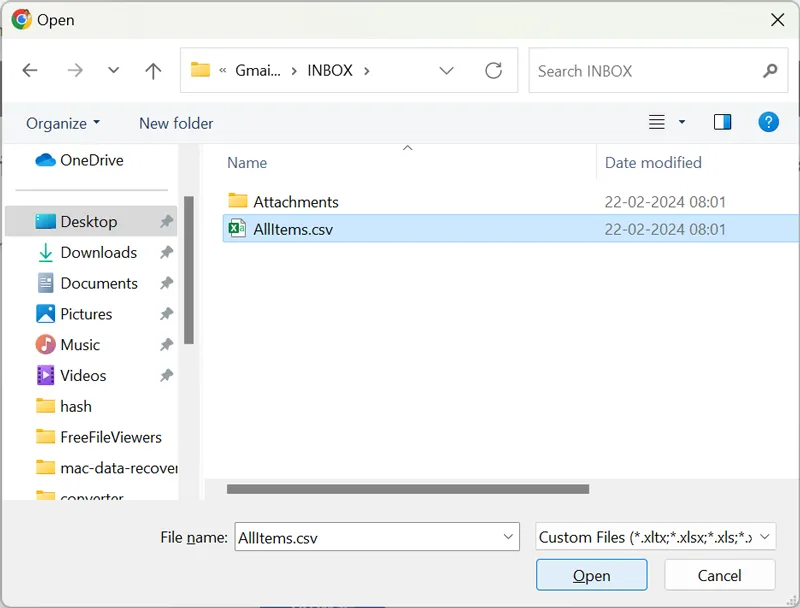
Task: Unpin Desktop from quick access
Action: (x=166, y=222)
